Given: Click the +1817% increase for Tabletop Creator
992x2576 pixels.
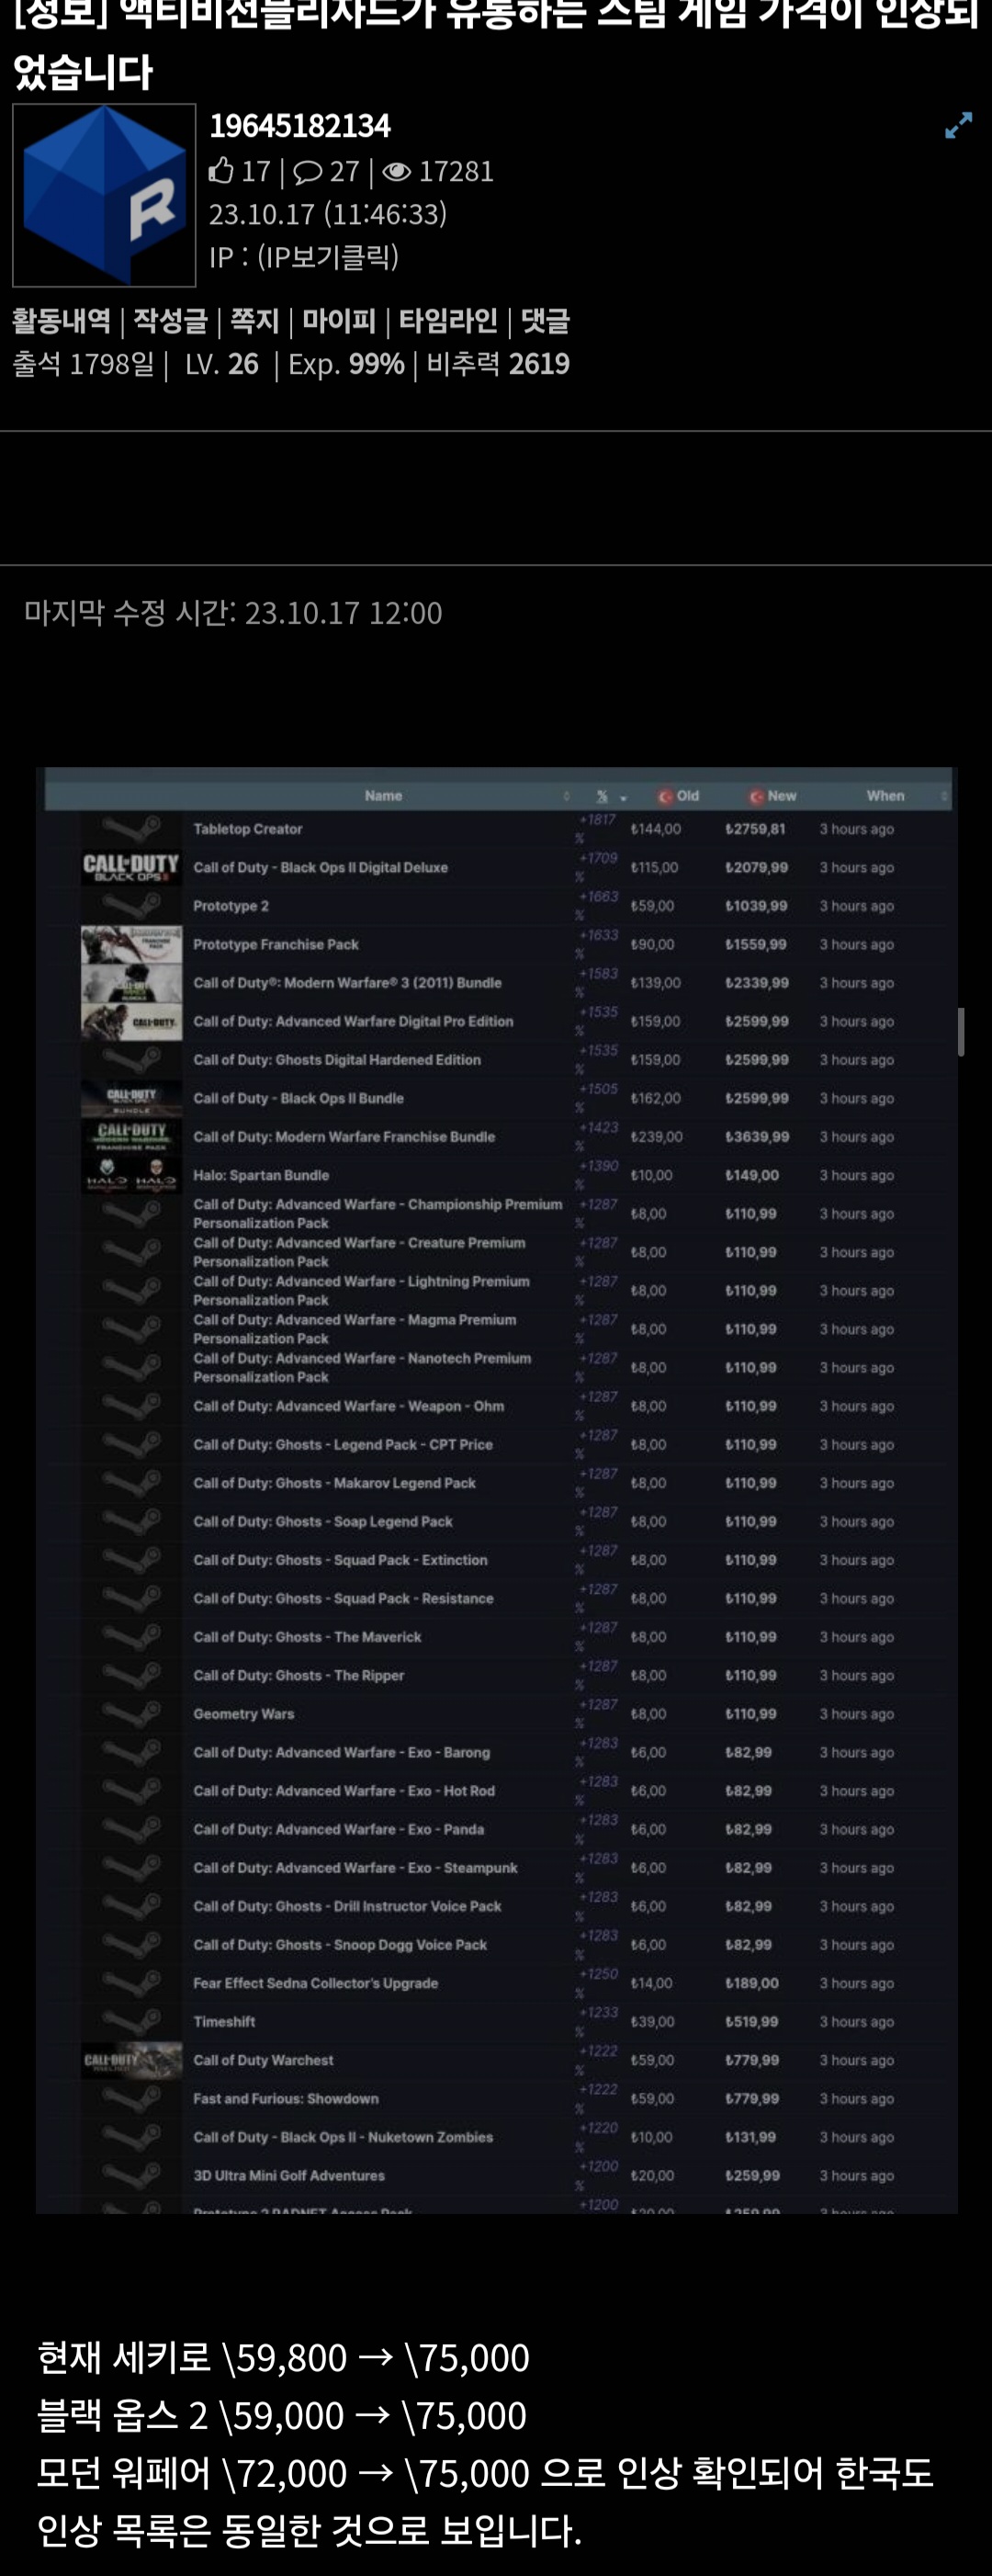Looking at the screenshot, I should tap(596, 828).
